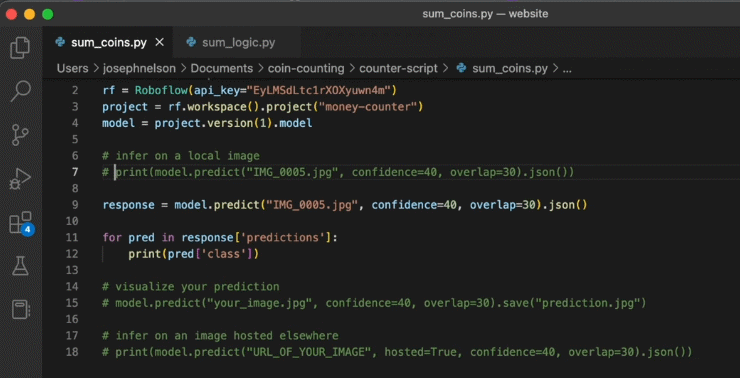Open the Explorer view in activity bar

click(20, 48)
